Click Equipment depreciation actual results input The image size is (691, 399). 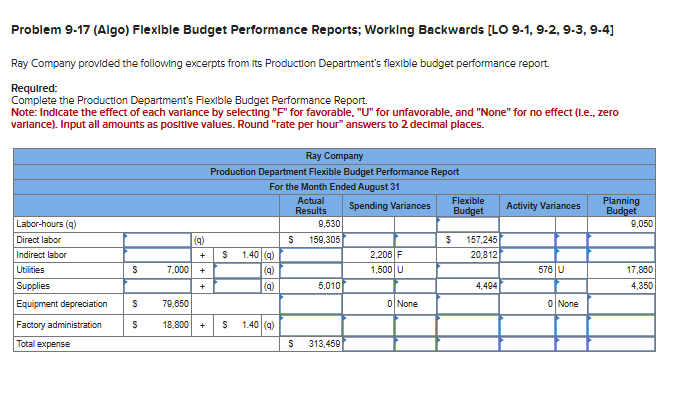coord(311,304)
